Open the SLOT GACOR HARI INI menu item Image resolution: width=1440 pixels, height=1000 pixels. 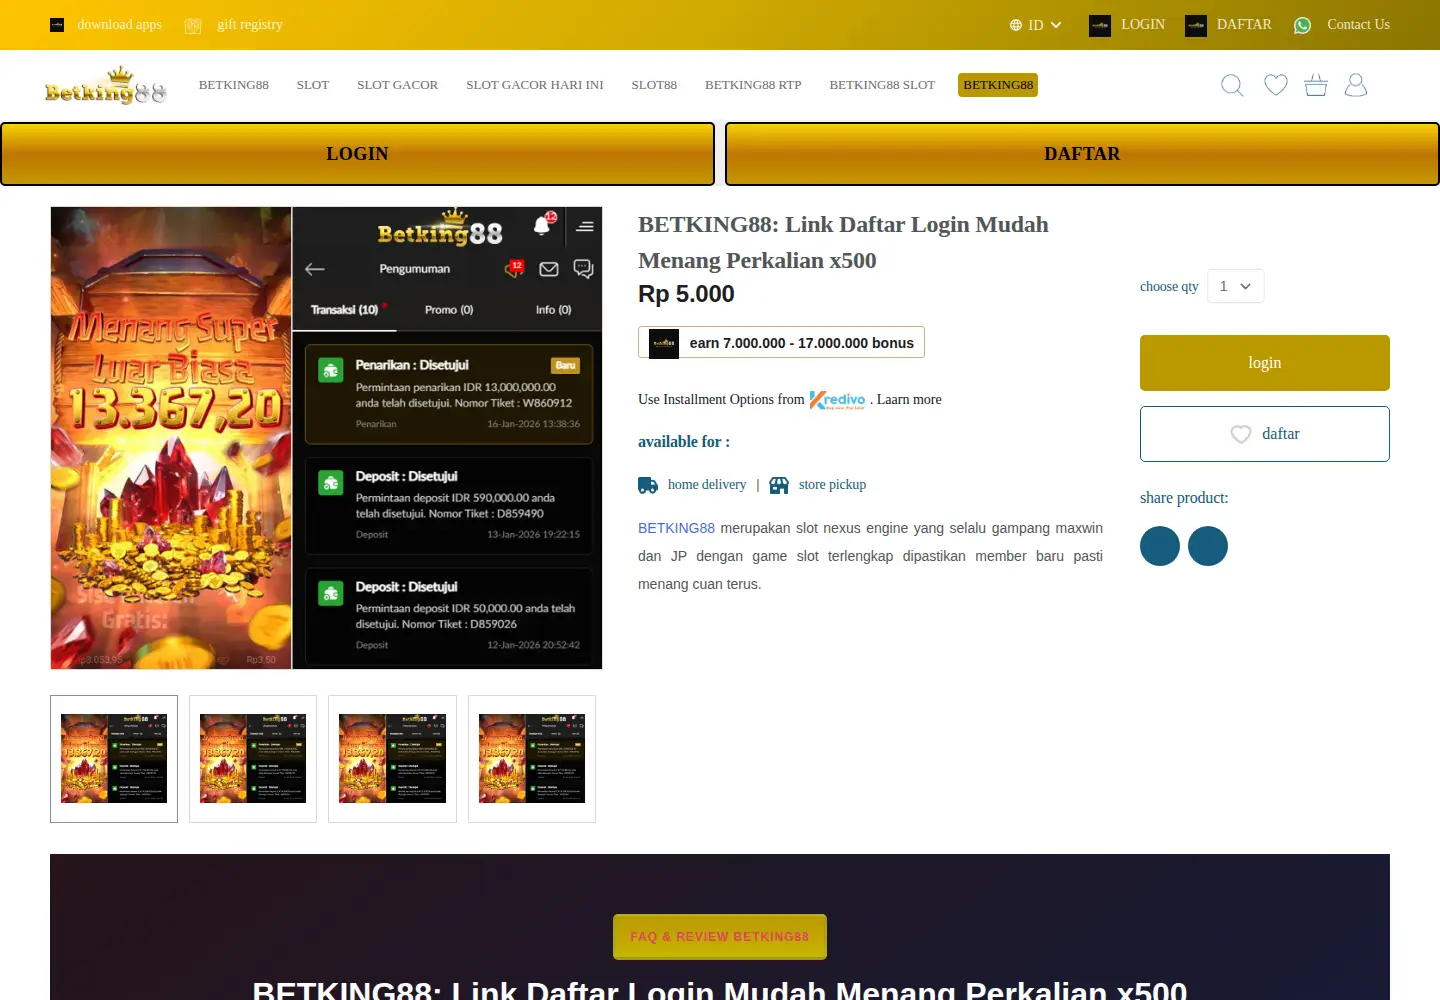(535, 85)
